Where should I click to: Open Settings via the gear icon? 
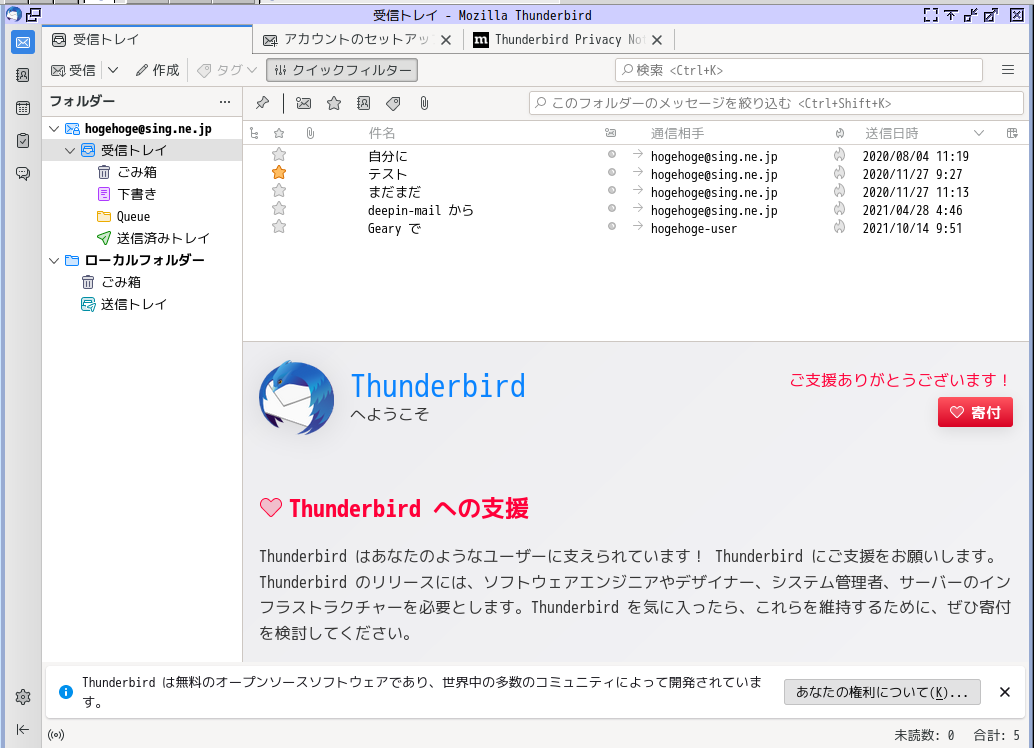pos(23,697)
